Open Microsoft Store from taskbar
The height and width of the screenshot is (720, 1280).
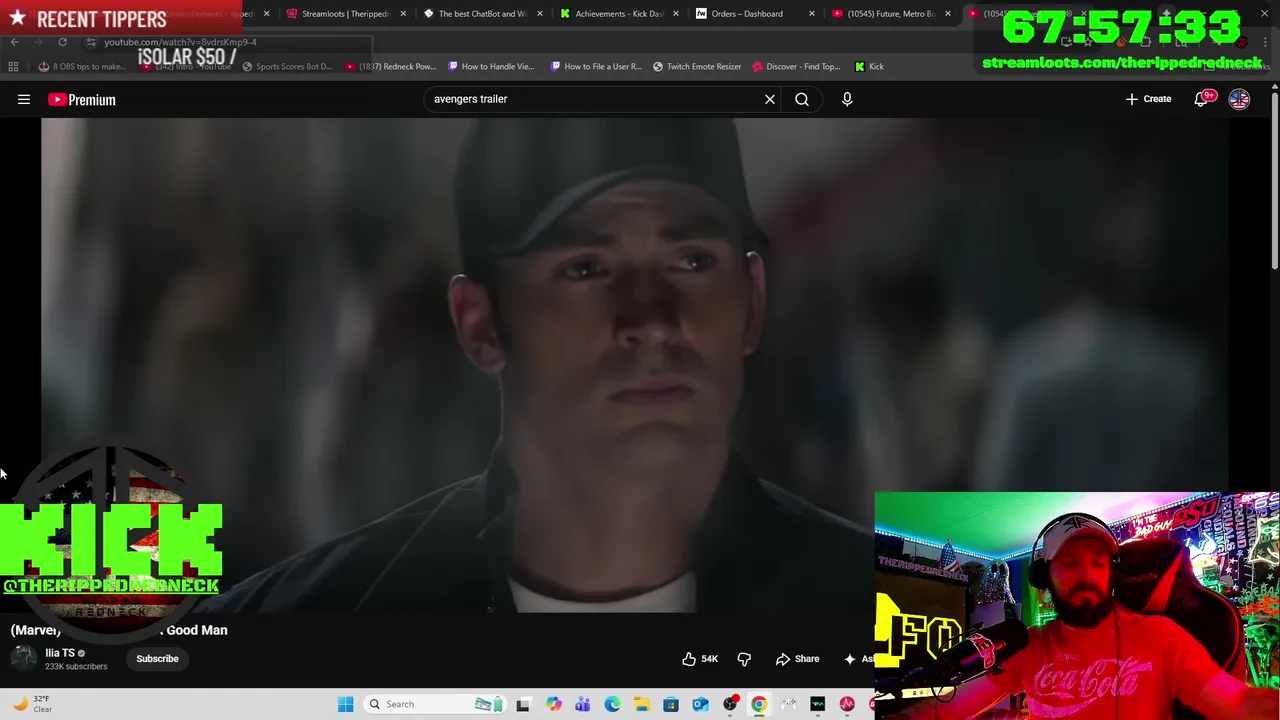point(671,704)
